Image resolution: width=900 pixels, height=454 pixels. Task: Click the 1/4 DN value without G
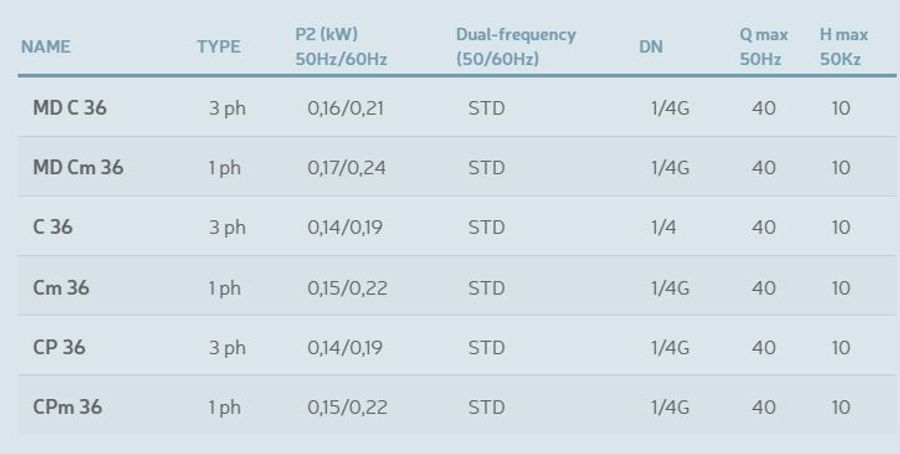[663, 228]
